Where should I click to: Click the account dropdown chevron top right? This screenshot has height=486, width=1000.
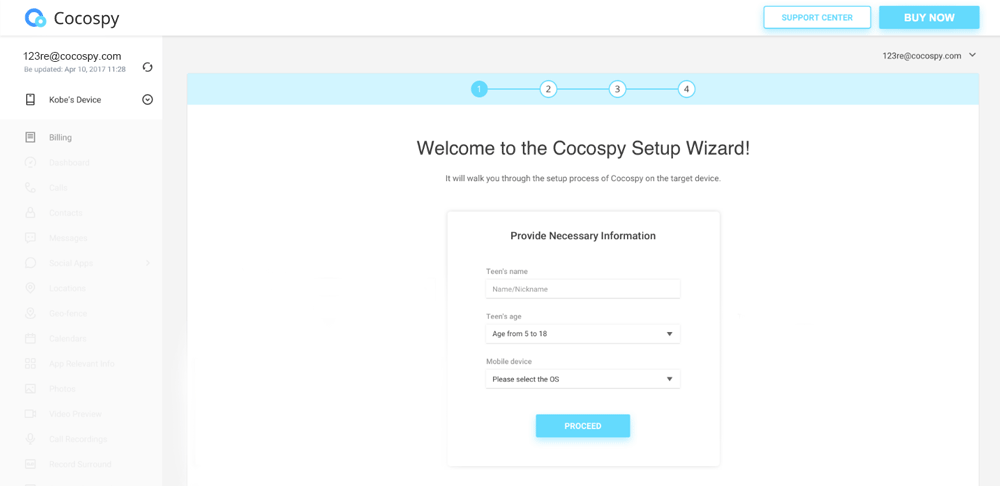click(x=972, y=55)
